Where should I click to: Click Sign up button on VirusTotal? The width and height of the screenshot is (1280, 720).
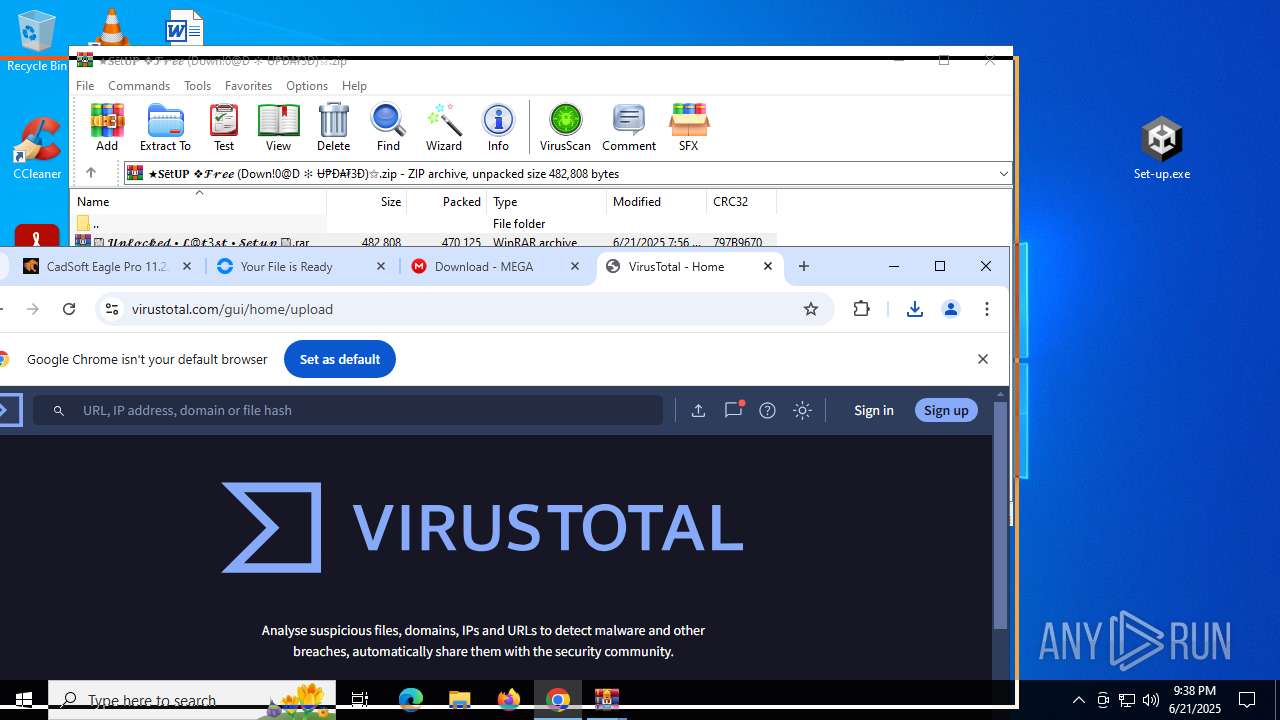point(946,410)
